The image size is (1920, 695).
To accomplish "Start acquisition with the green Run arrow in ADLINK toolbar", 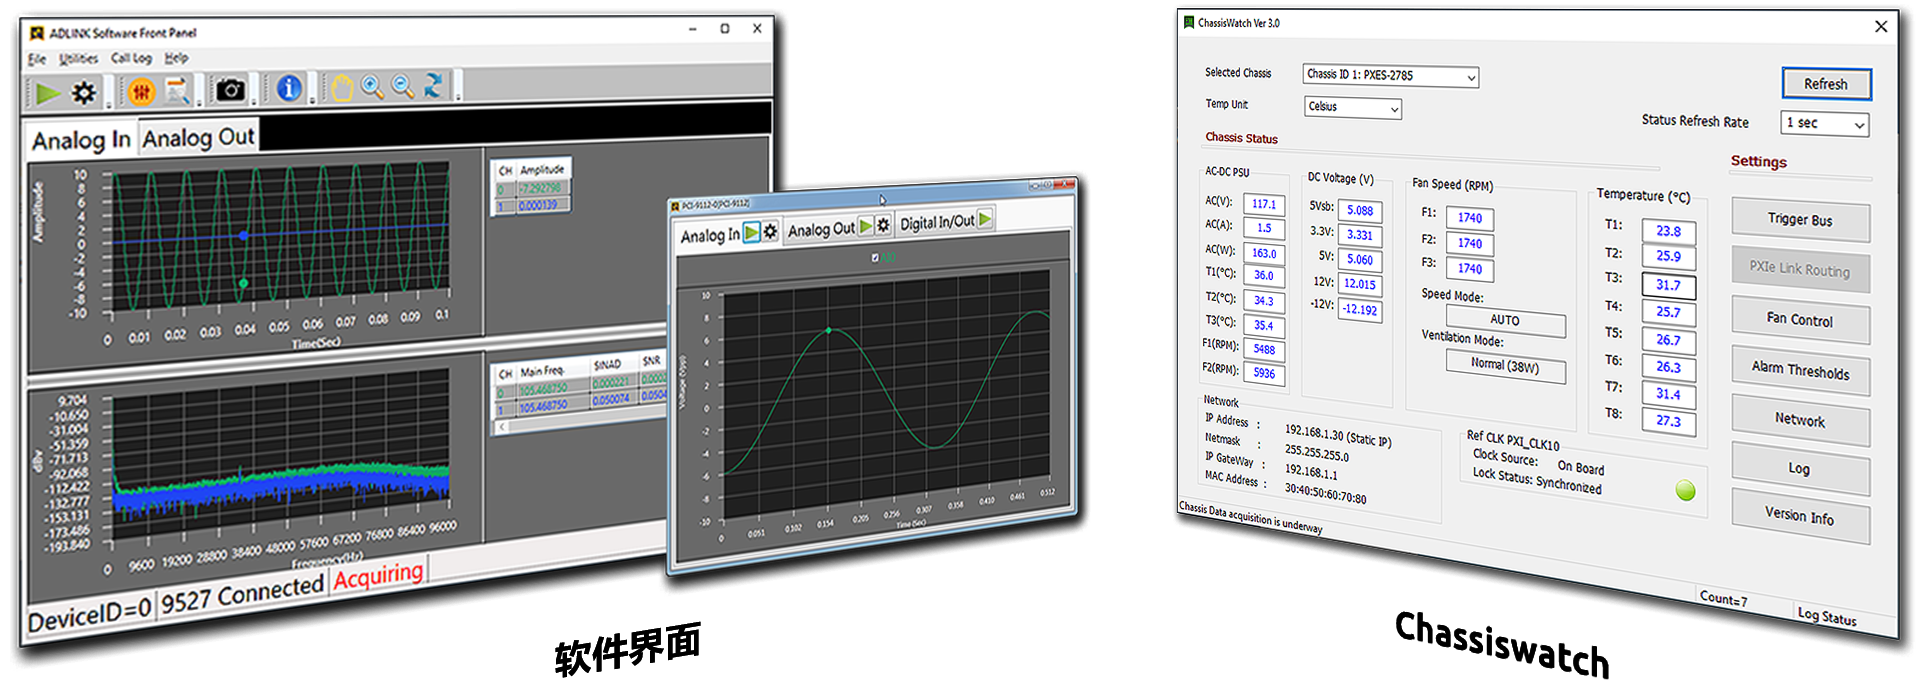I will point(47,93).
